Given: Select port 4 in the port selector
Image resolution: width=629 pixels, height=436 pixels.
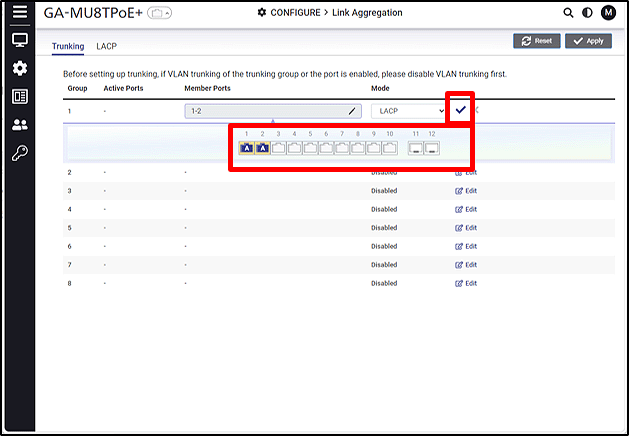Looking at the screenshot, I should pos(294,148).
